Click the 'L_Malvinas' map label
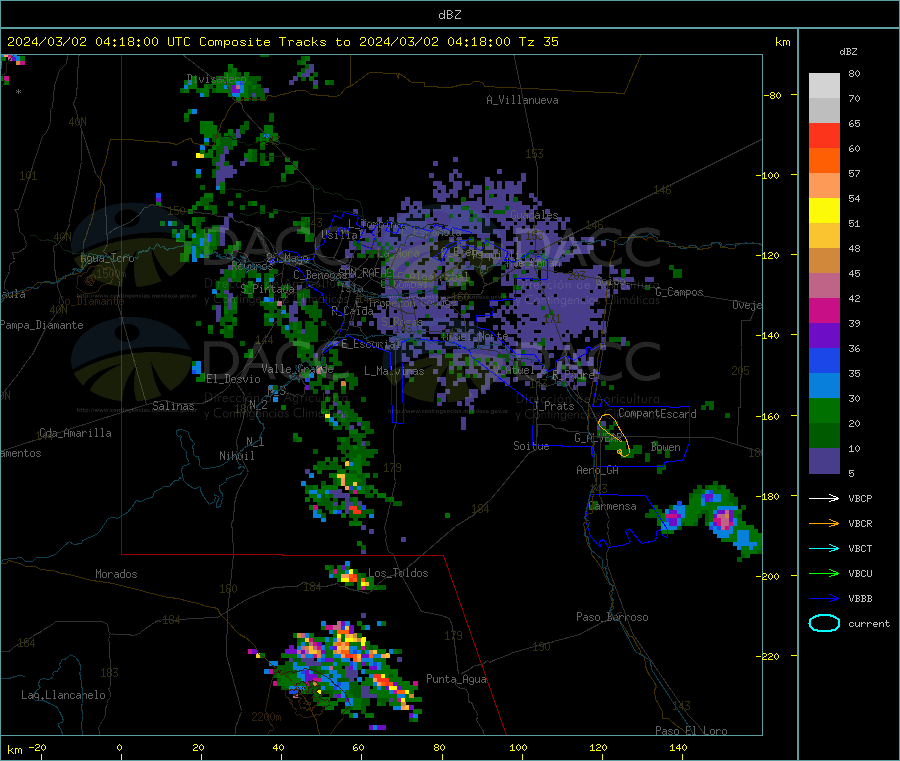Image resolution: width=900 pixels, height=761 pixels. coord(394,371)
